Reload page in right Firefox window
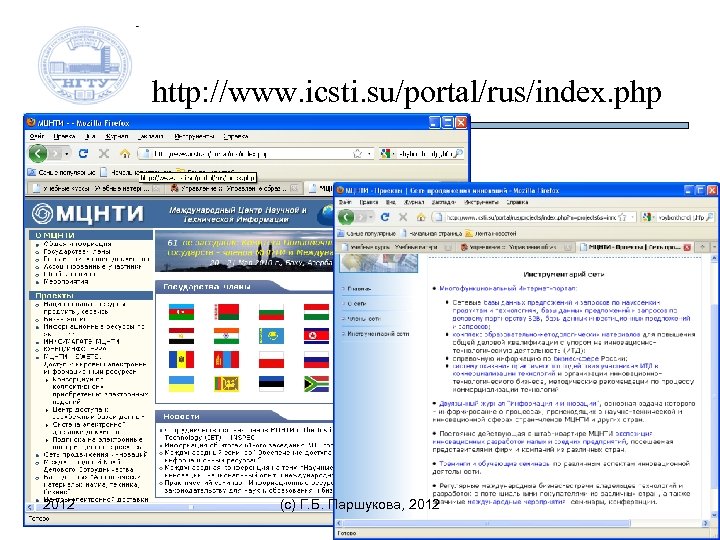The image size is (720, 540). click(x=385, y=217)
